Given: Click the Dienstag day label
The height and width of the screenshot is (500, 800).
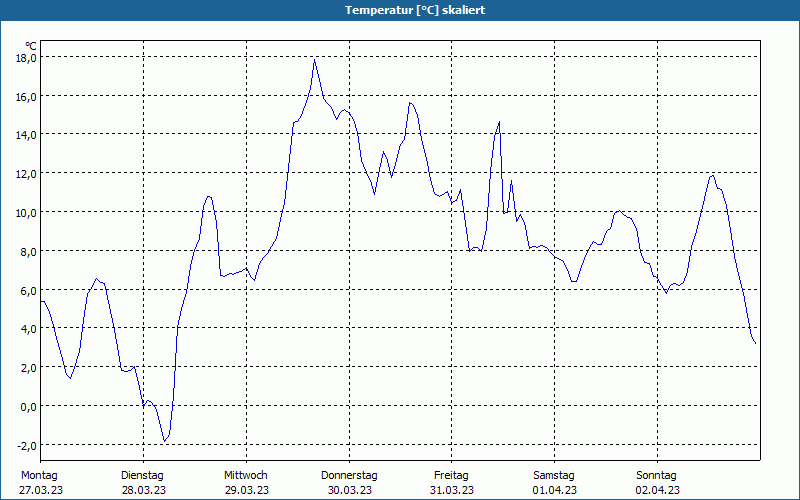Looking at the screenshot, I should [x=142, y=476].
